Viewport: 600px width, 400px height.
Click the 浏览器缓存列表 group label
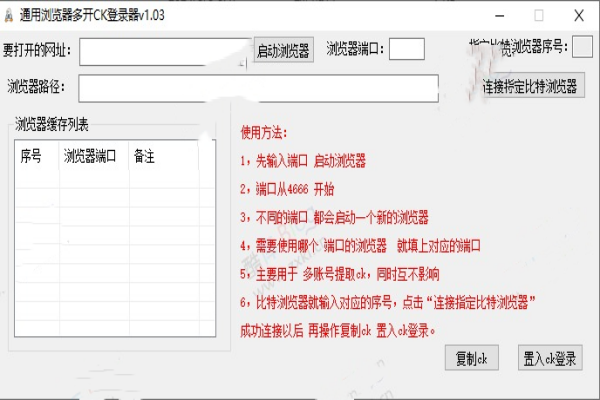tap(52, 124)
